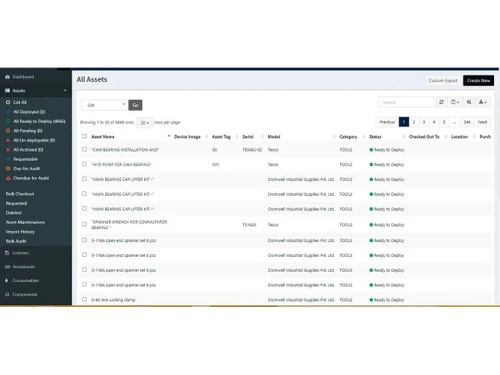The width and height of the screenshot is (500, 375).
Task: Toggle the select-all header checkbox
Action: click(x=84, y=136)
